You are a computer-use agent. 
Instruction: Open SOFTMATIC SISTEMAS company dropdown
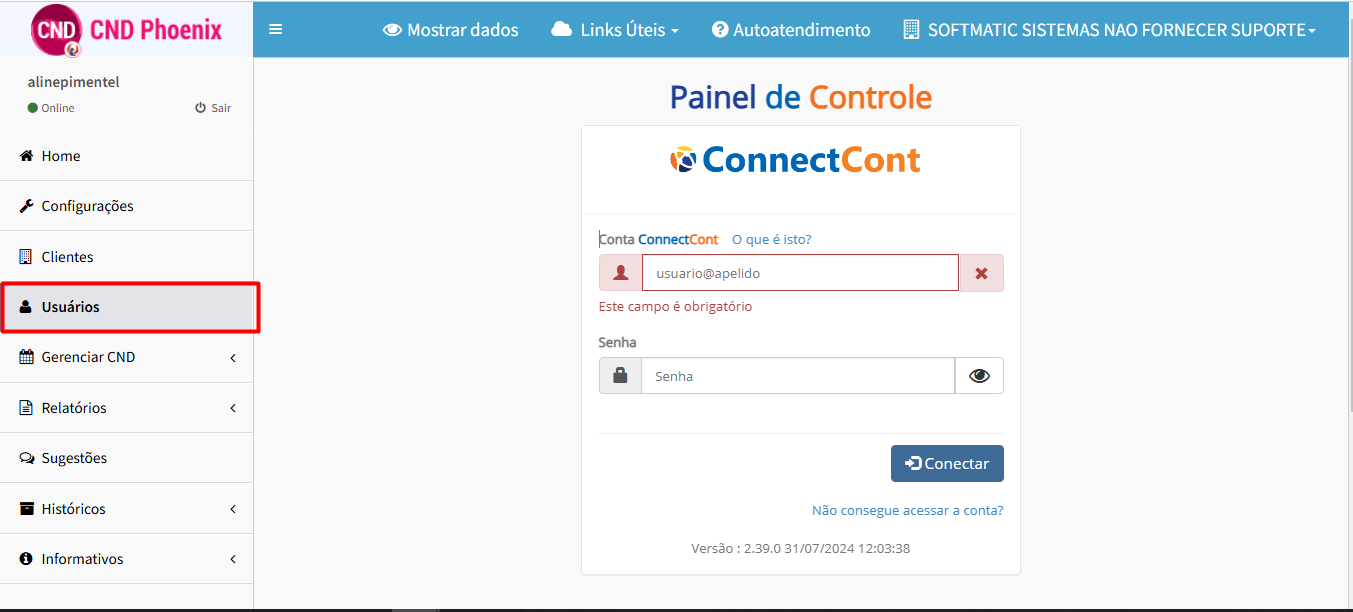(x=1110, y=30)
